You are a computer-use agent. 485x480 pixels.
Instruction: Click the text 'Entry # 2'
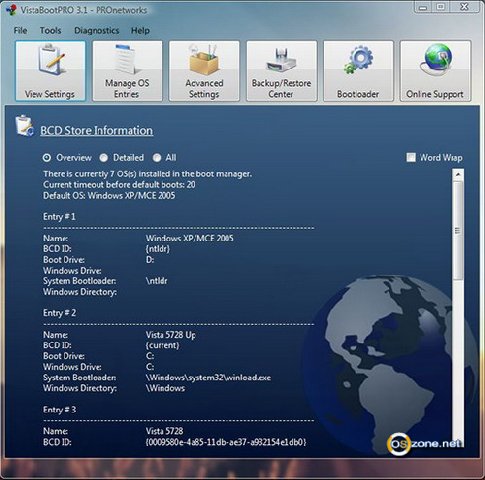tap(59, 313)
